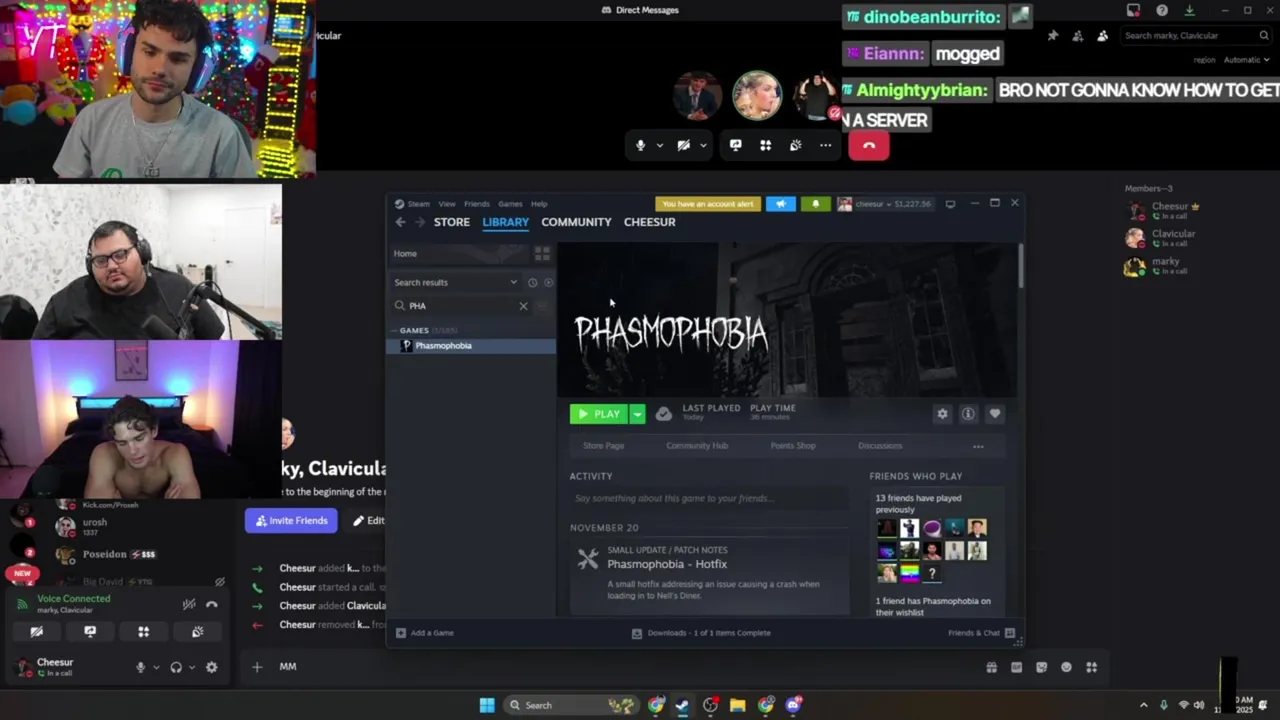Viewport: 1280px width, 720px height.
Task: Open Phasmophobia Community Hub link
Action: click(x=697, y=446)
